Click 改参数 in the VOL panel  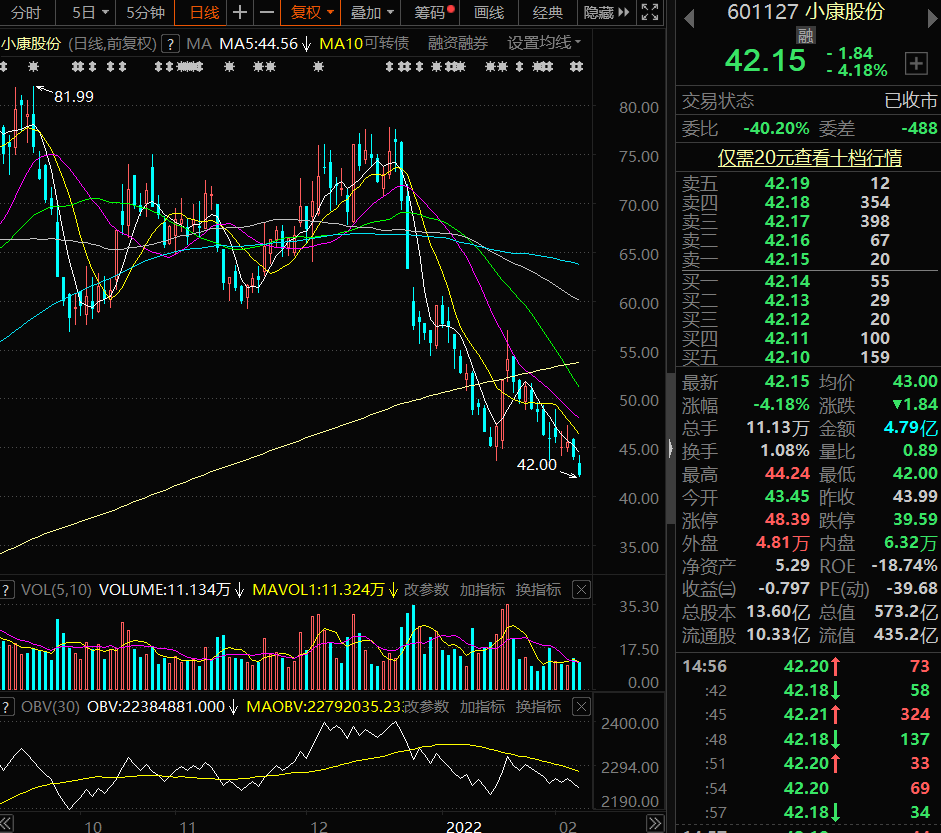(426, 590)
